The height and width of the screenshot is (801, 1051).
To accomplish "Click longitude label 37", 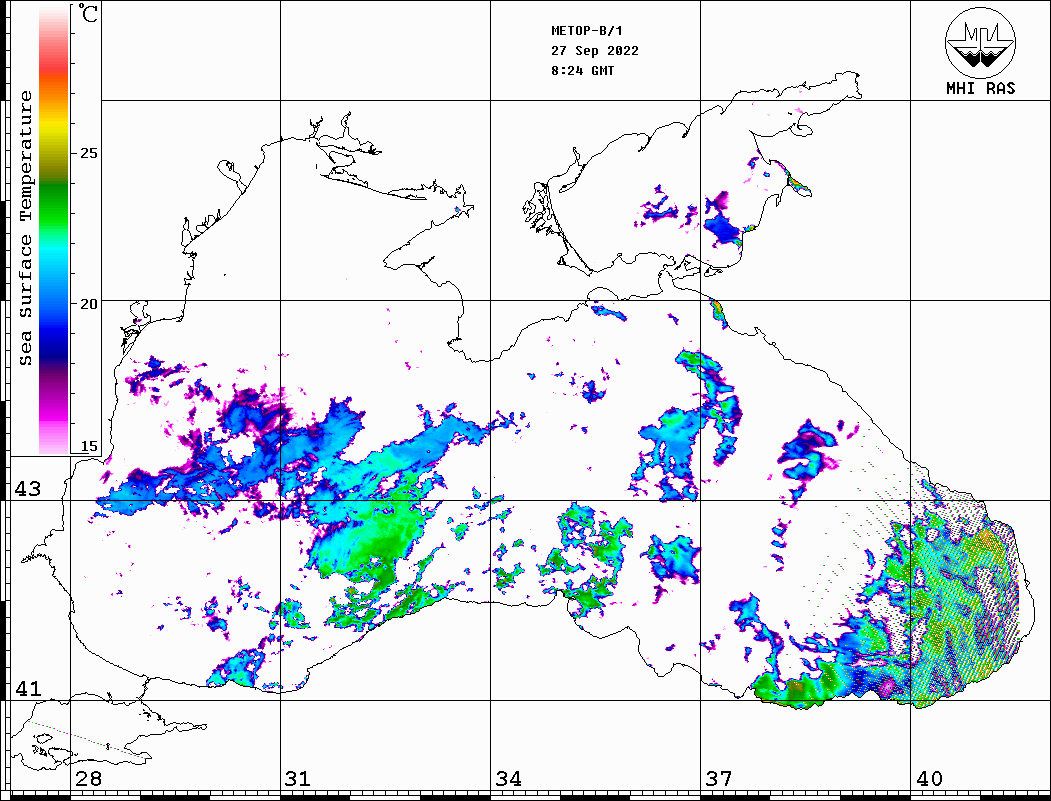I will (719, 778).
